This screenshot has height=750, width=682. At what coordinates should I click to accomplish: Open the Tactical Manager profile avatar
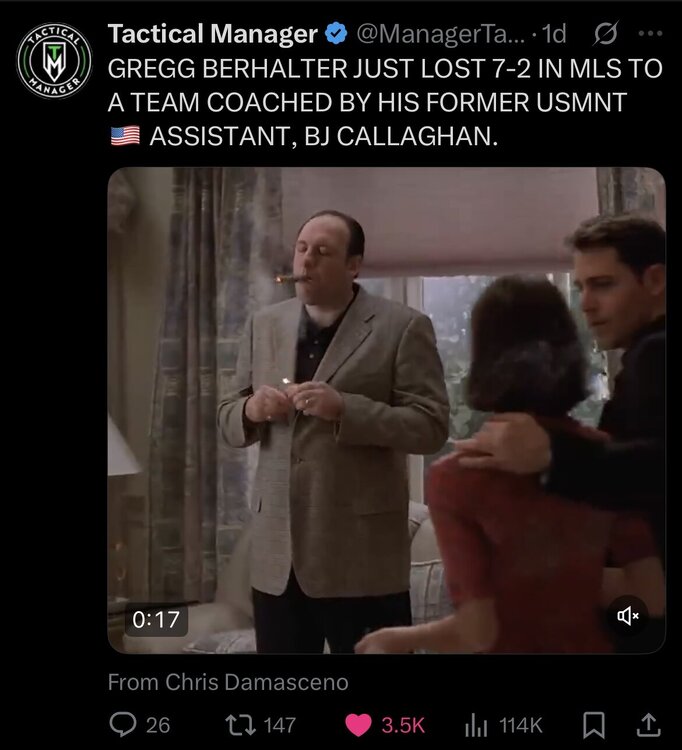pos(54,61)
